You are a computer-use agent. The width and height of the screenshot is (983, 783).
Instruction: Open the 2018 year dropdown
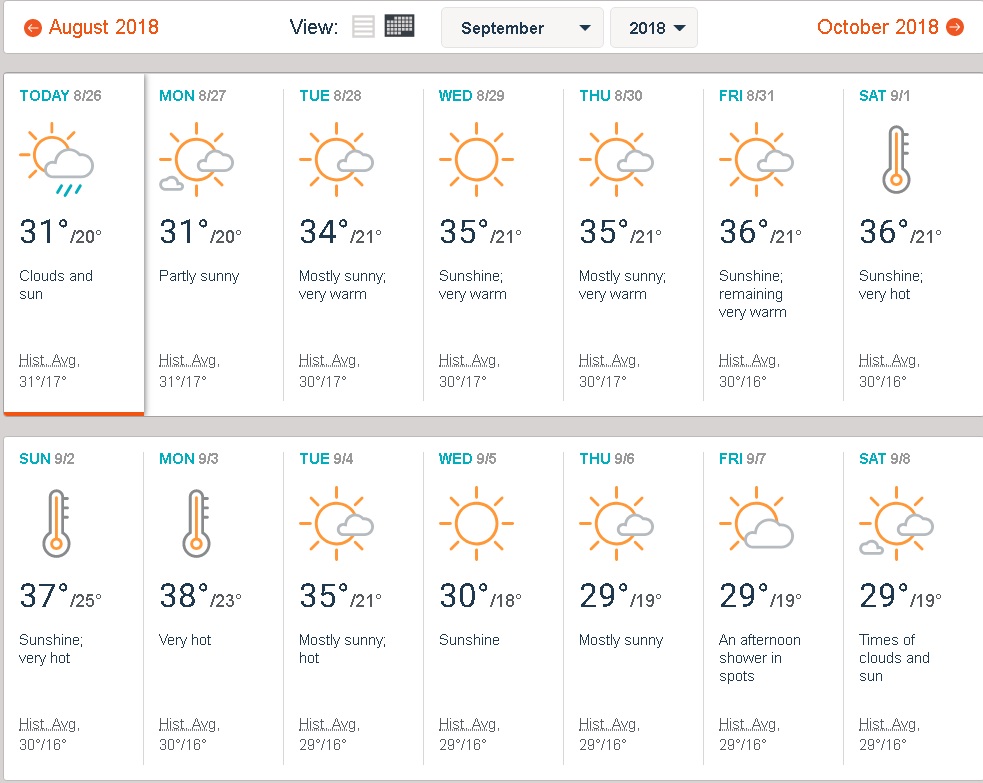[x=653, y=28]
